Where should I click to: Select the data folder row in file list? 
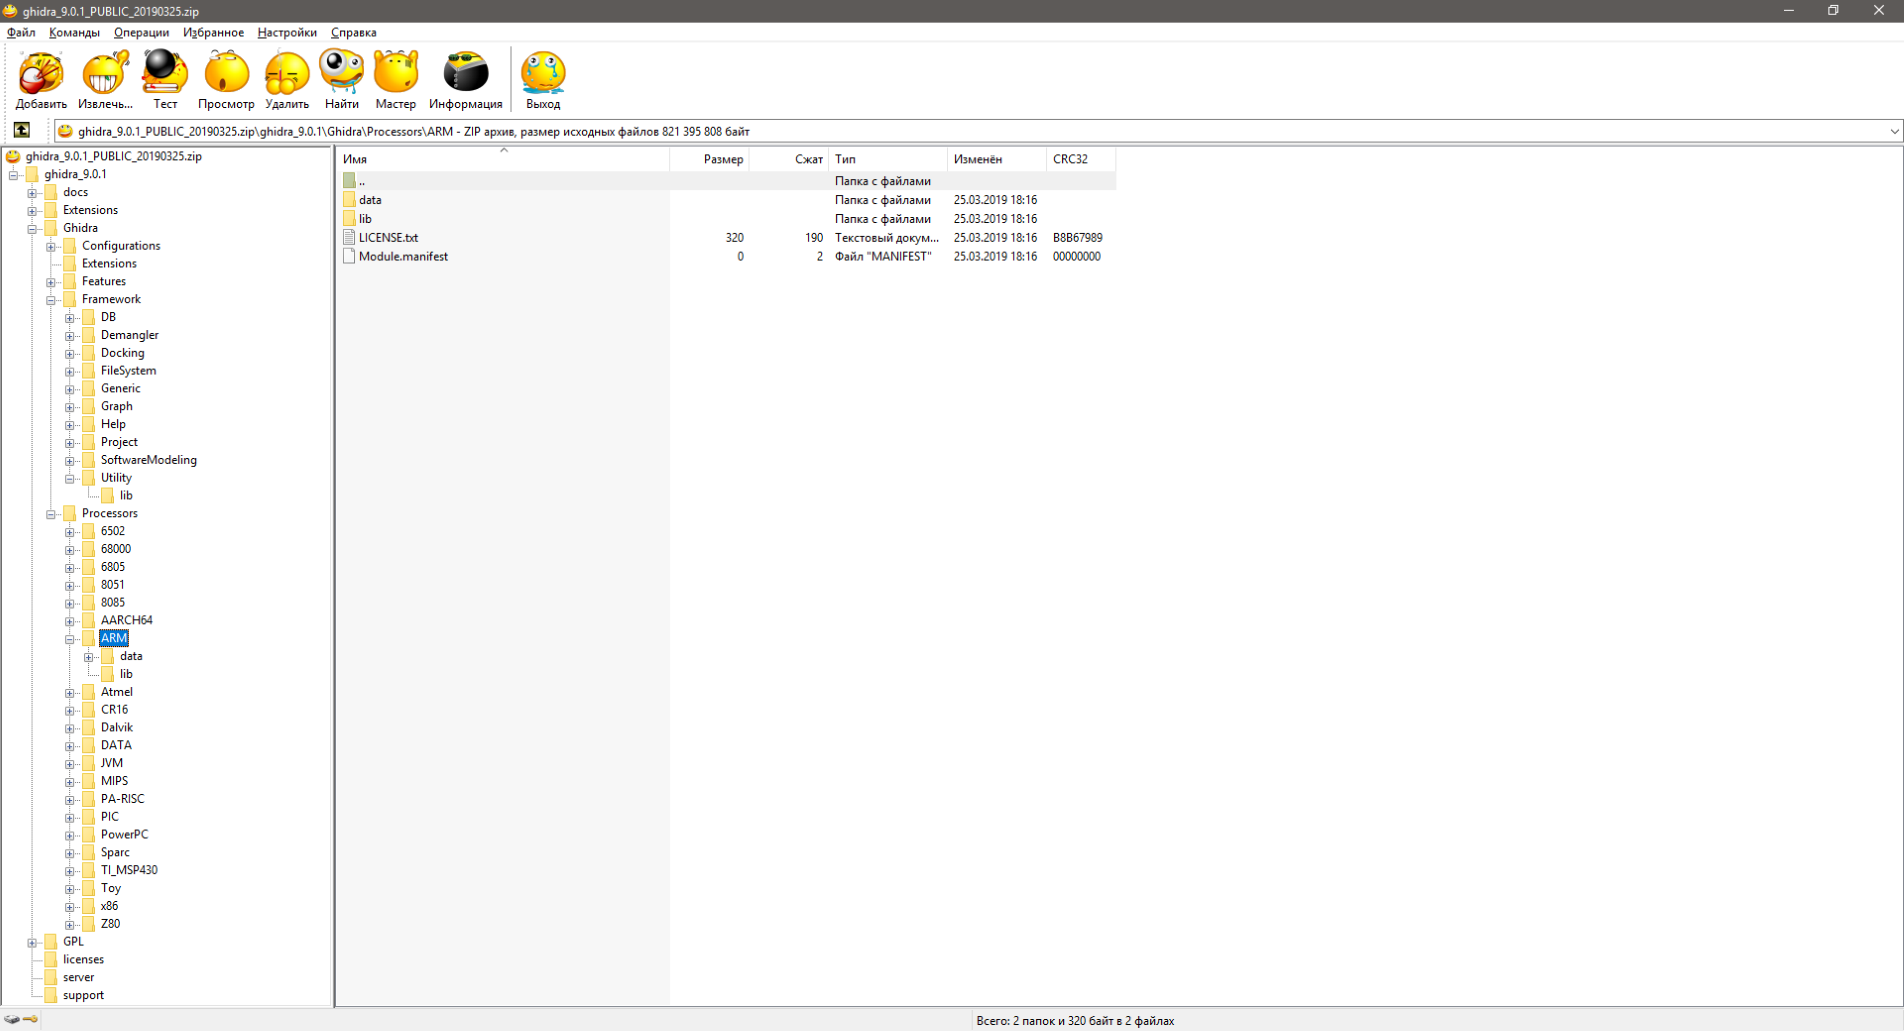727,200
